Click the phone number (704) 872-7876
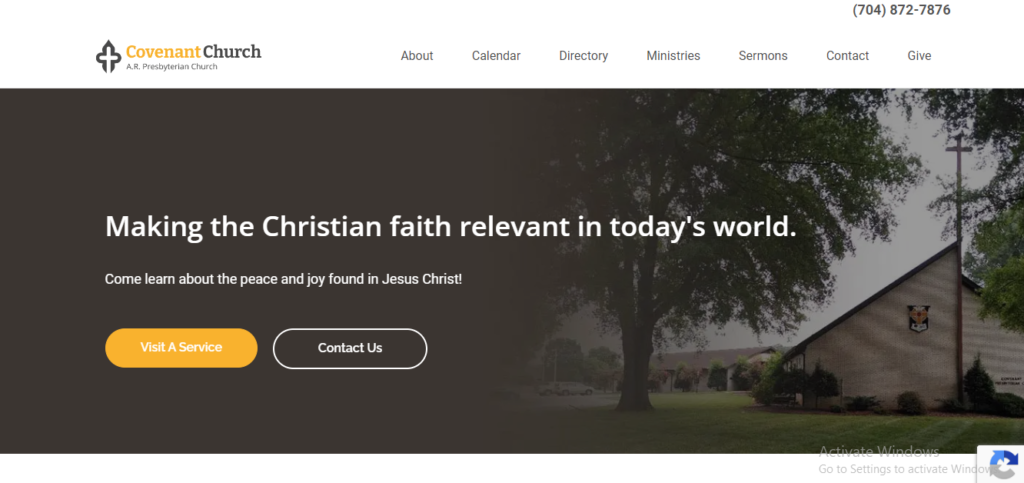The height and width of the screenshot is (483, 1024). pyautogui.click(x=901, y=10)
